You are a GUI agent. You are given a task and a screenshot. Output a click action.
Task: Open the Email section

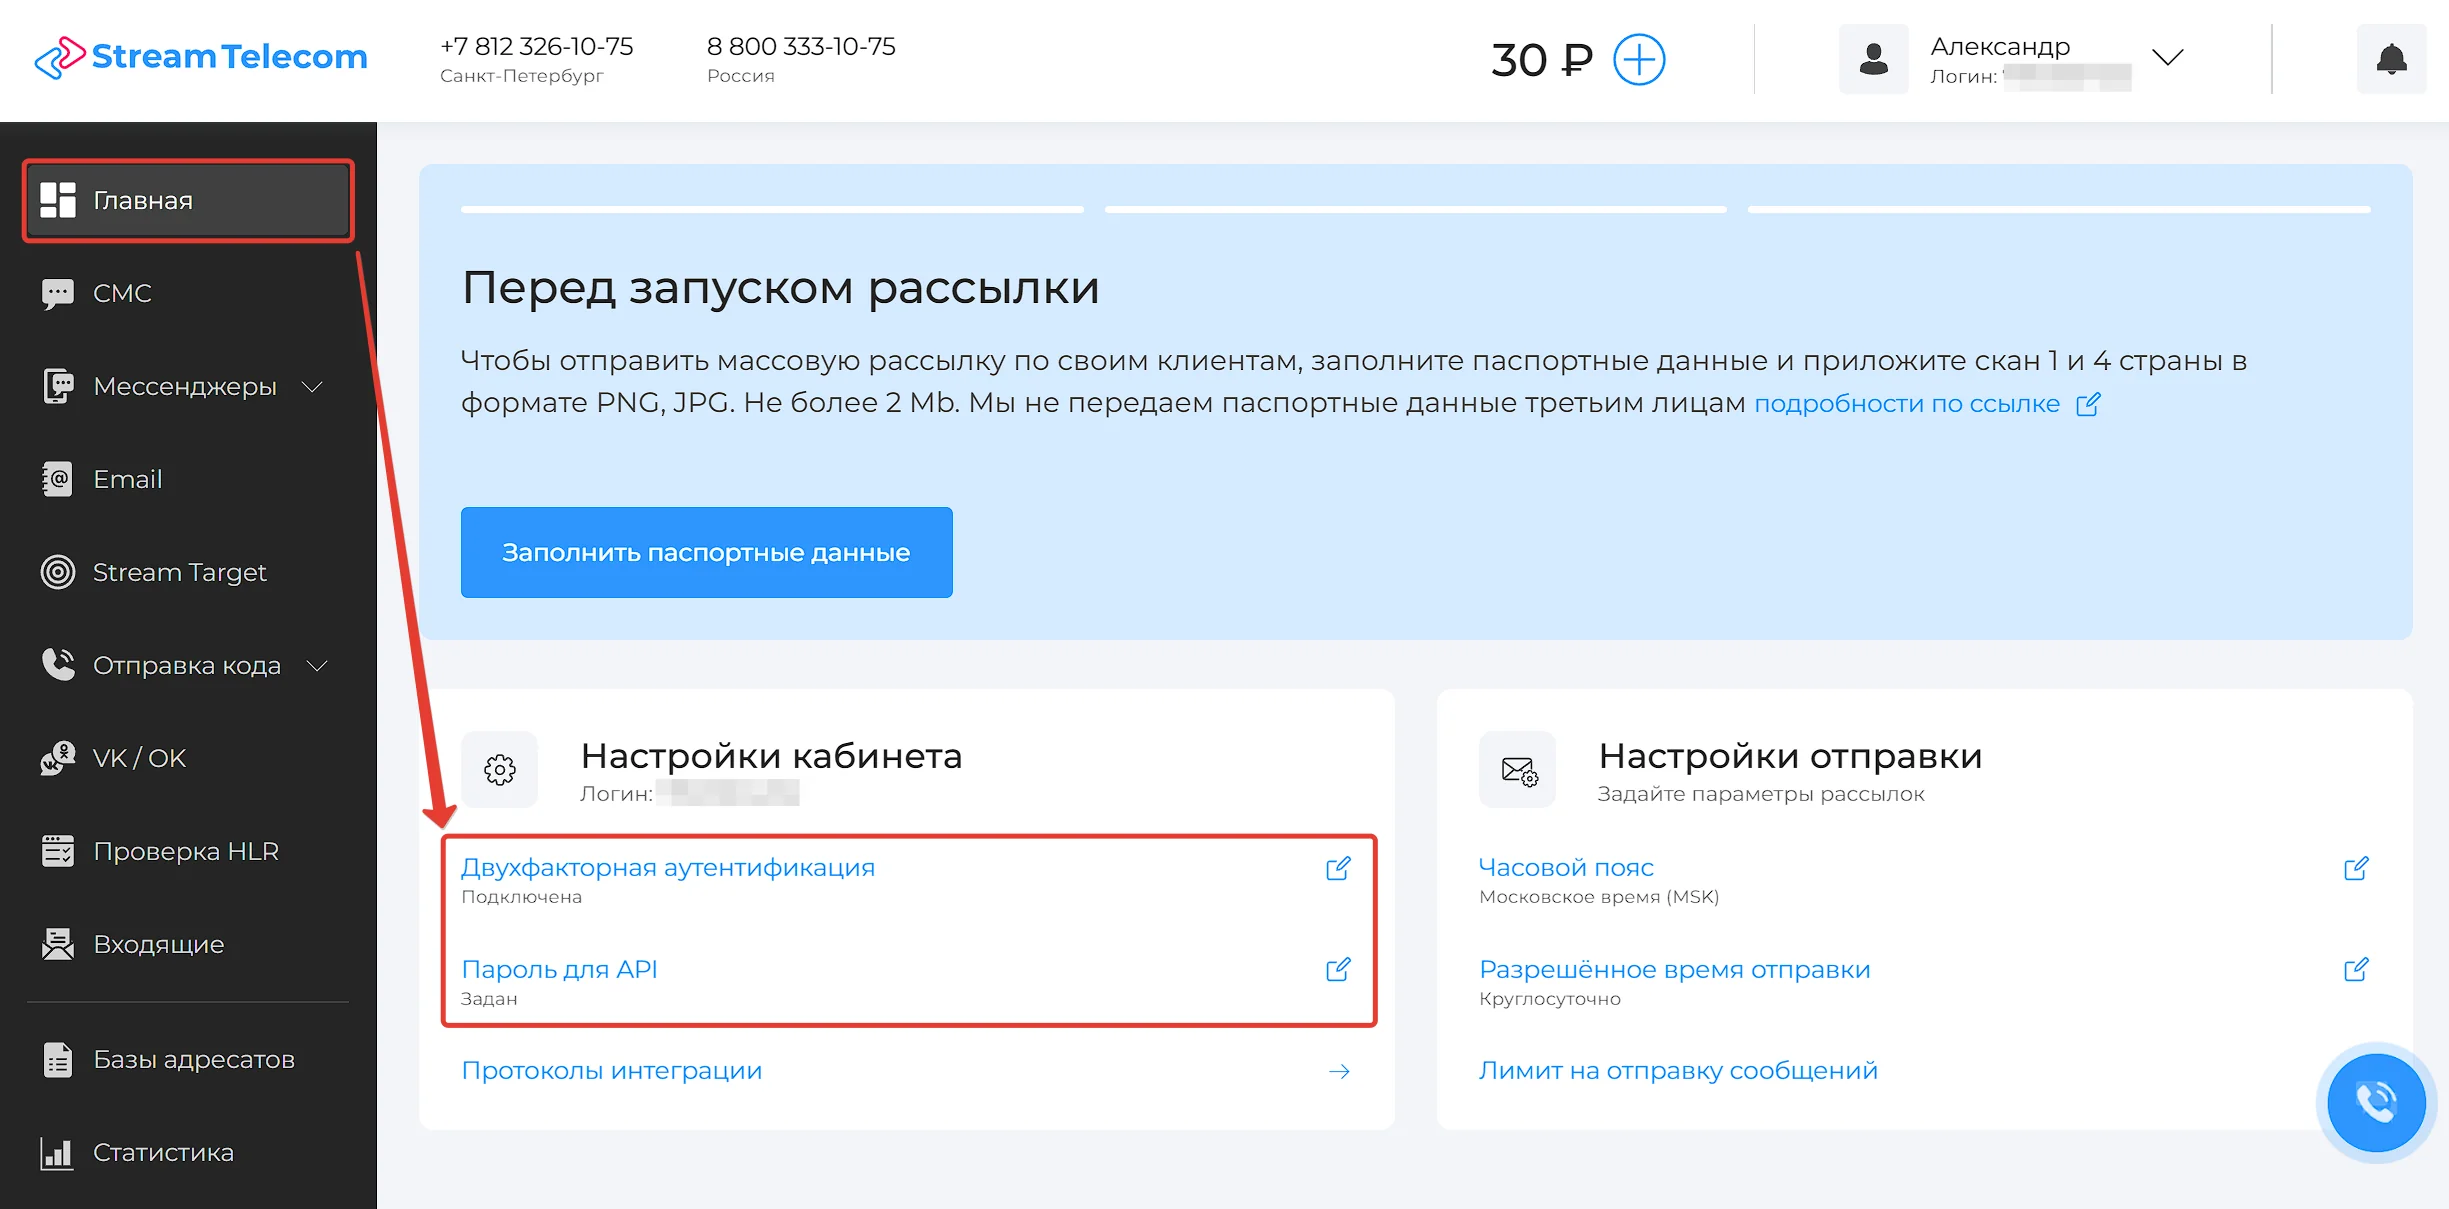[127, 479]
